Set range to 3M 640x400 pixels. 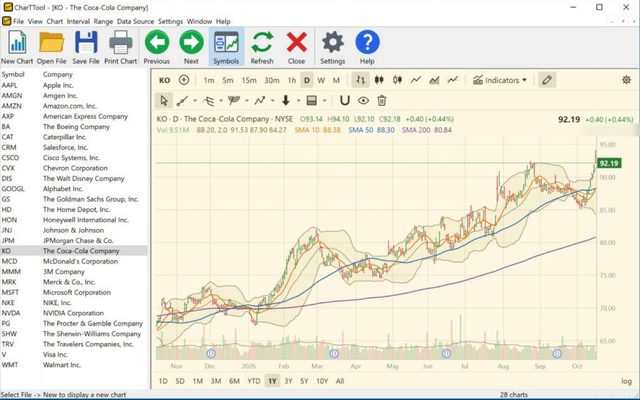pos(216,381)
